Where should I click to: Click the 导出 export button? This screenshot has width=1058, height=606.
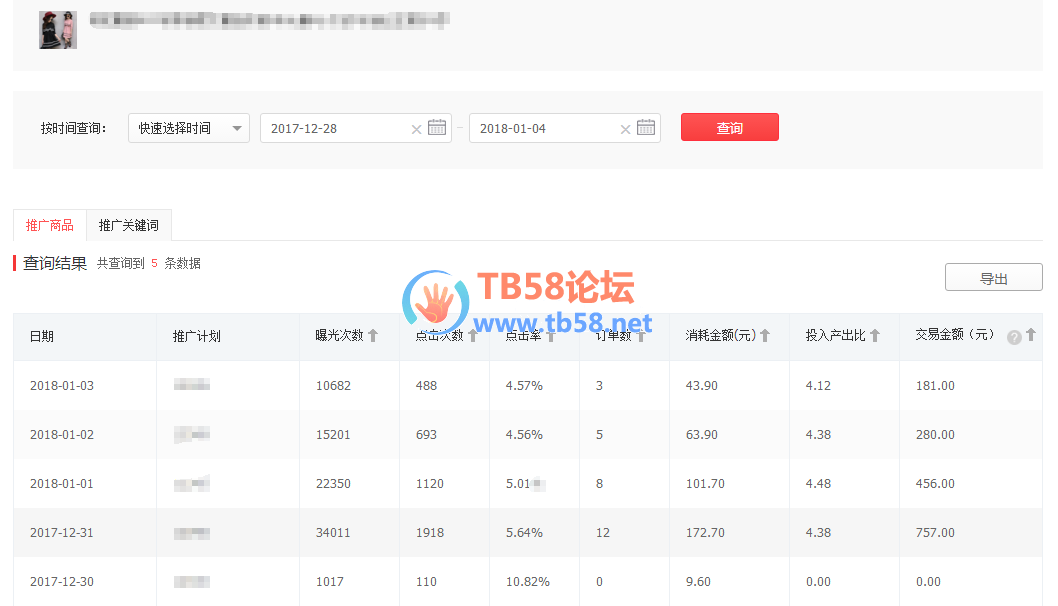(993, 279)
